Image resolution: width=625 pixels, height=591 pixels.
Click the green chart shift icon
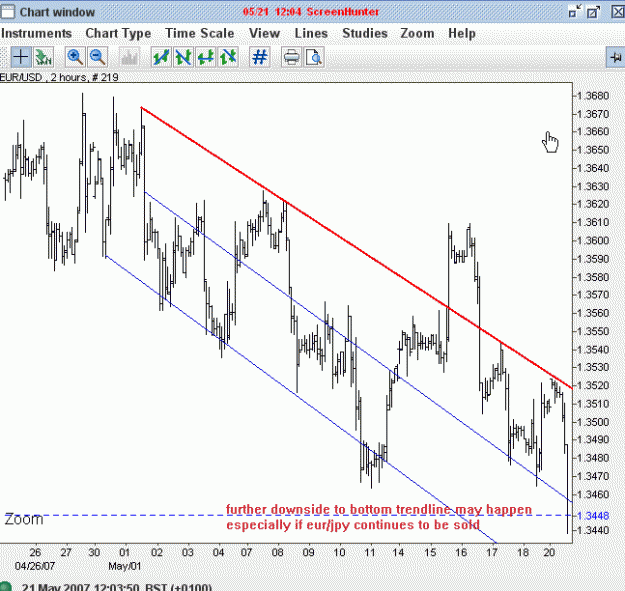(x=43, y=57)
